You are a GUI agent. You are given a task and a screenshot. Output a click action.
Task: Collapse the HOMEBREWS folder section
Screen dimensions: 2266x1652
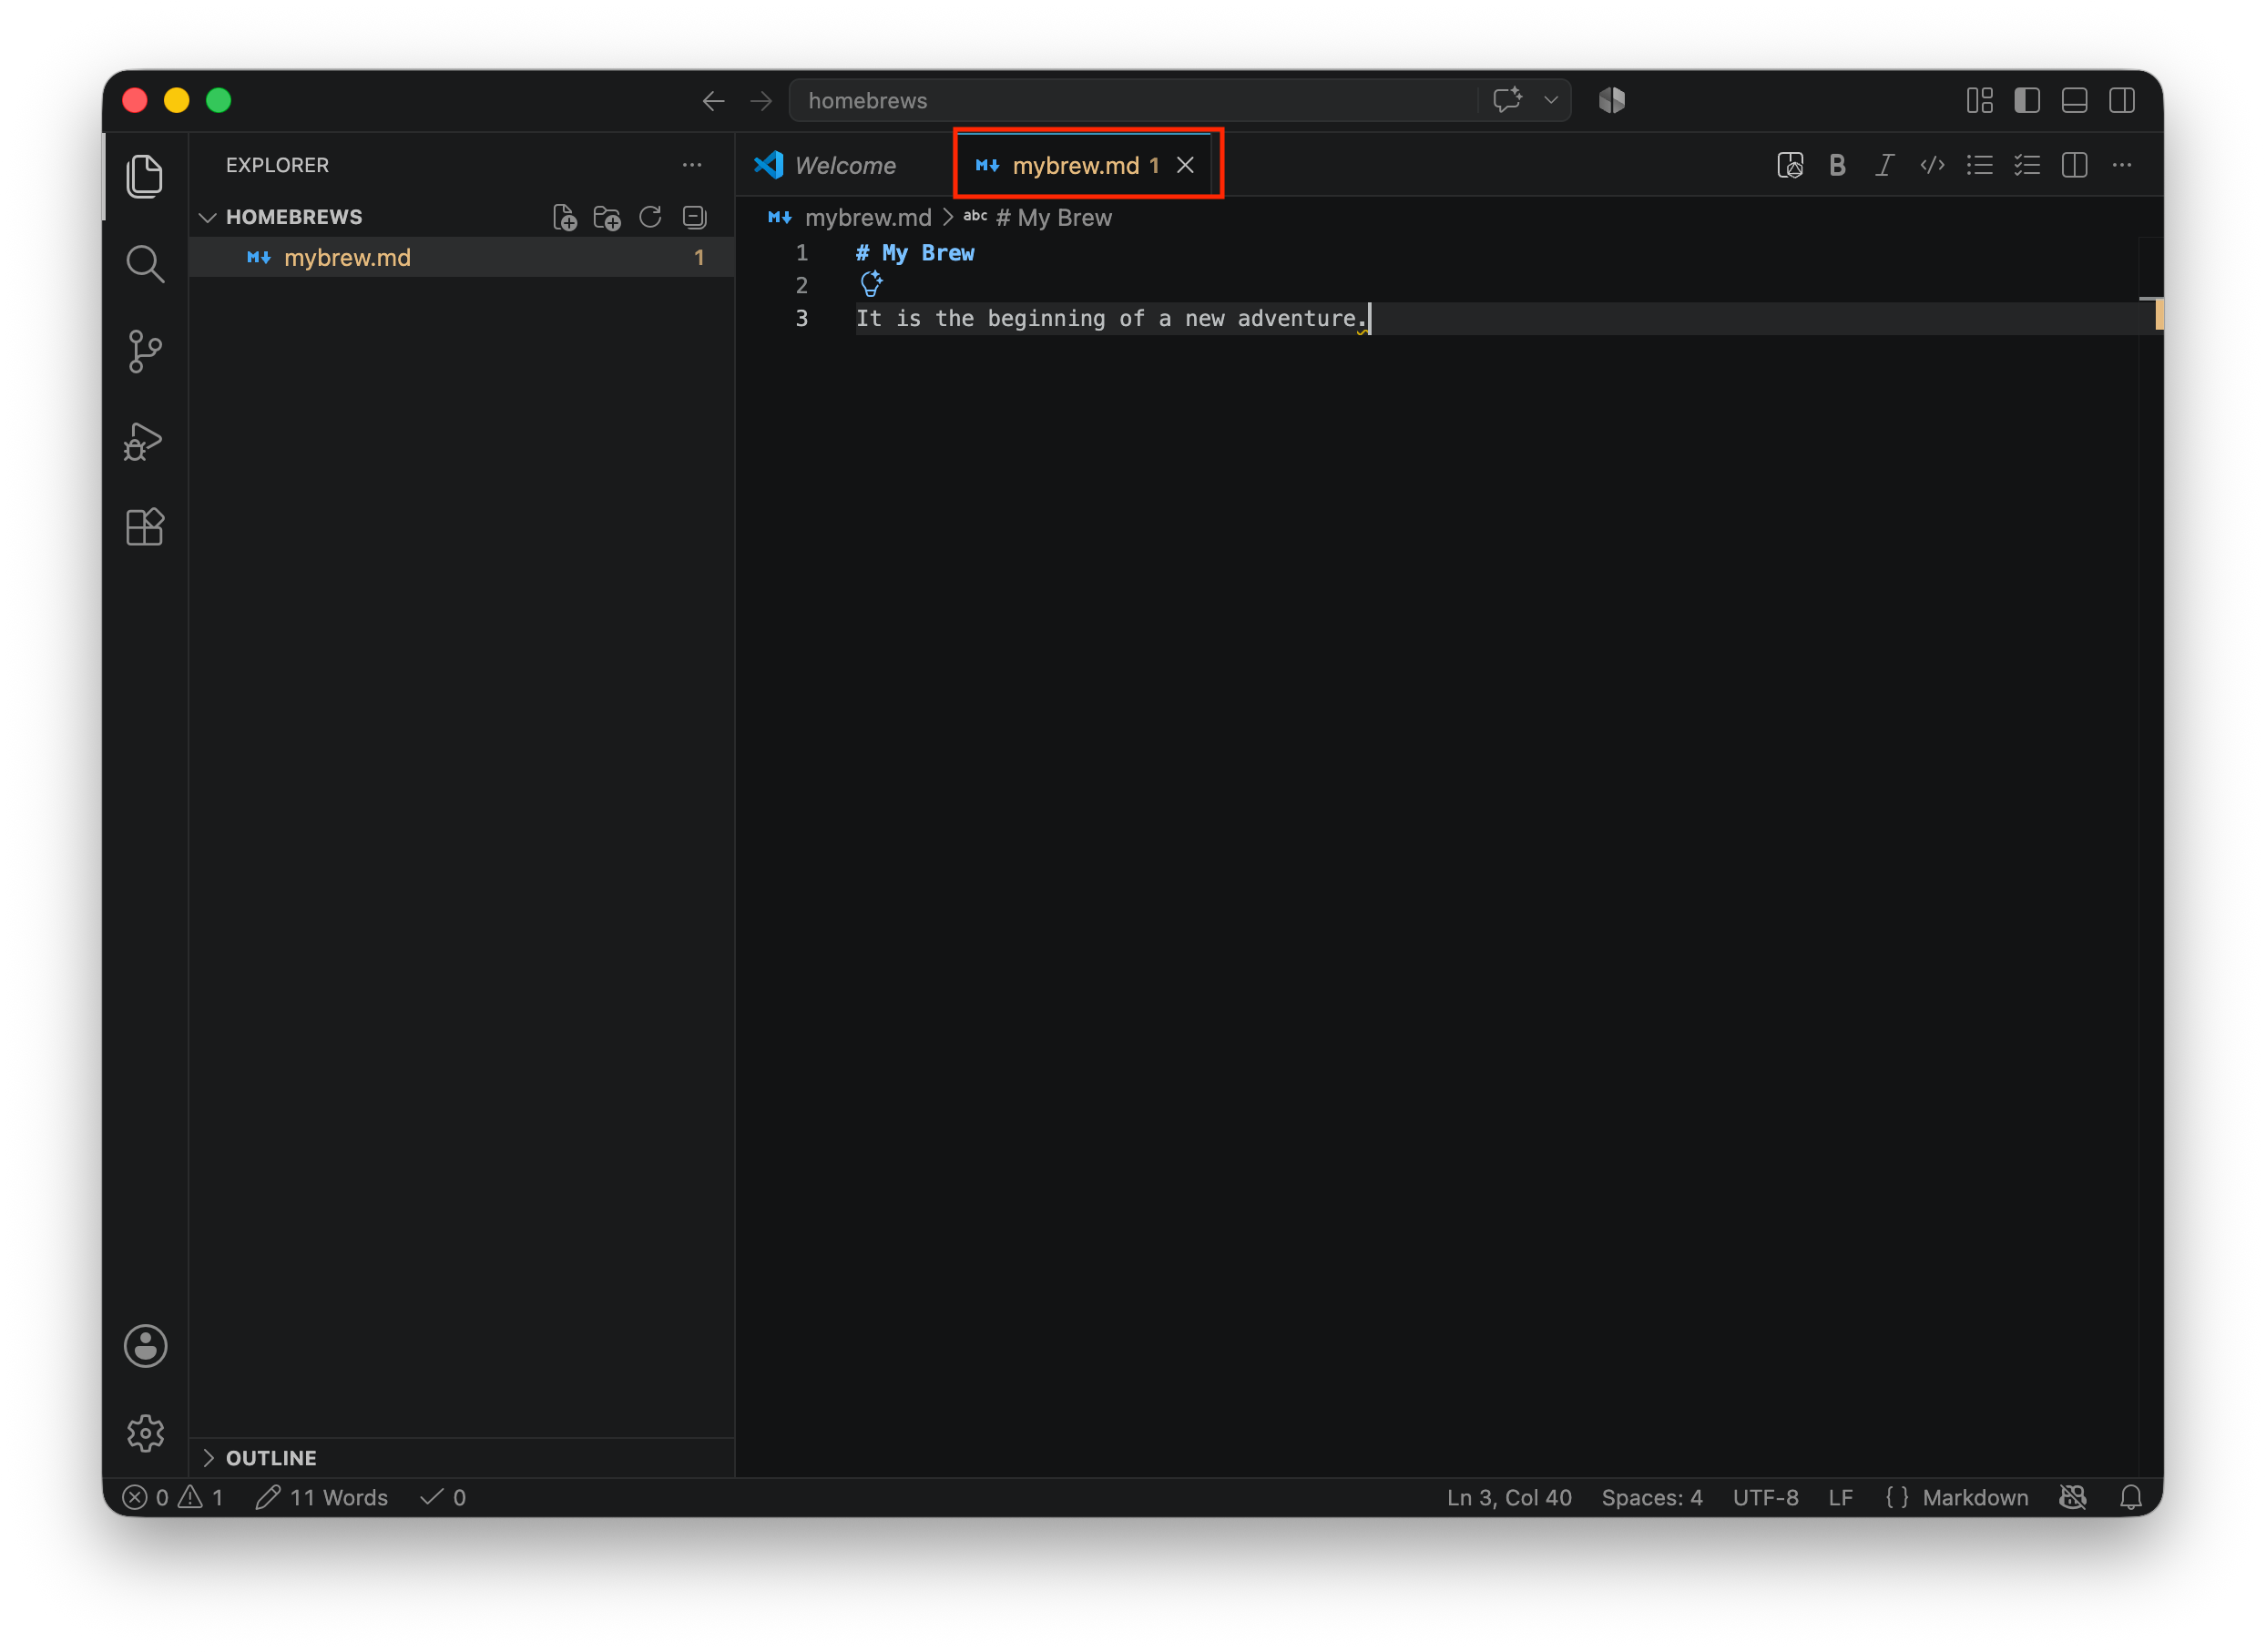(x=292, y=217)
